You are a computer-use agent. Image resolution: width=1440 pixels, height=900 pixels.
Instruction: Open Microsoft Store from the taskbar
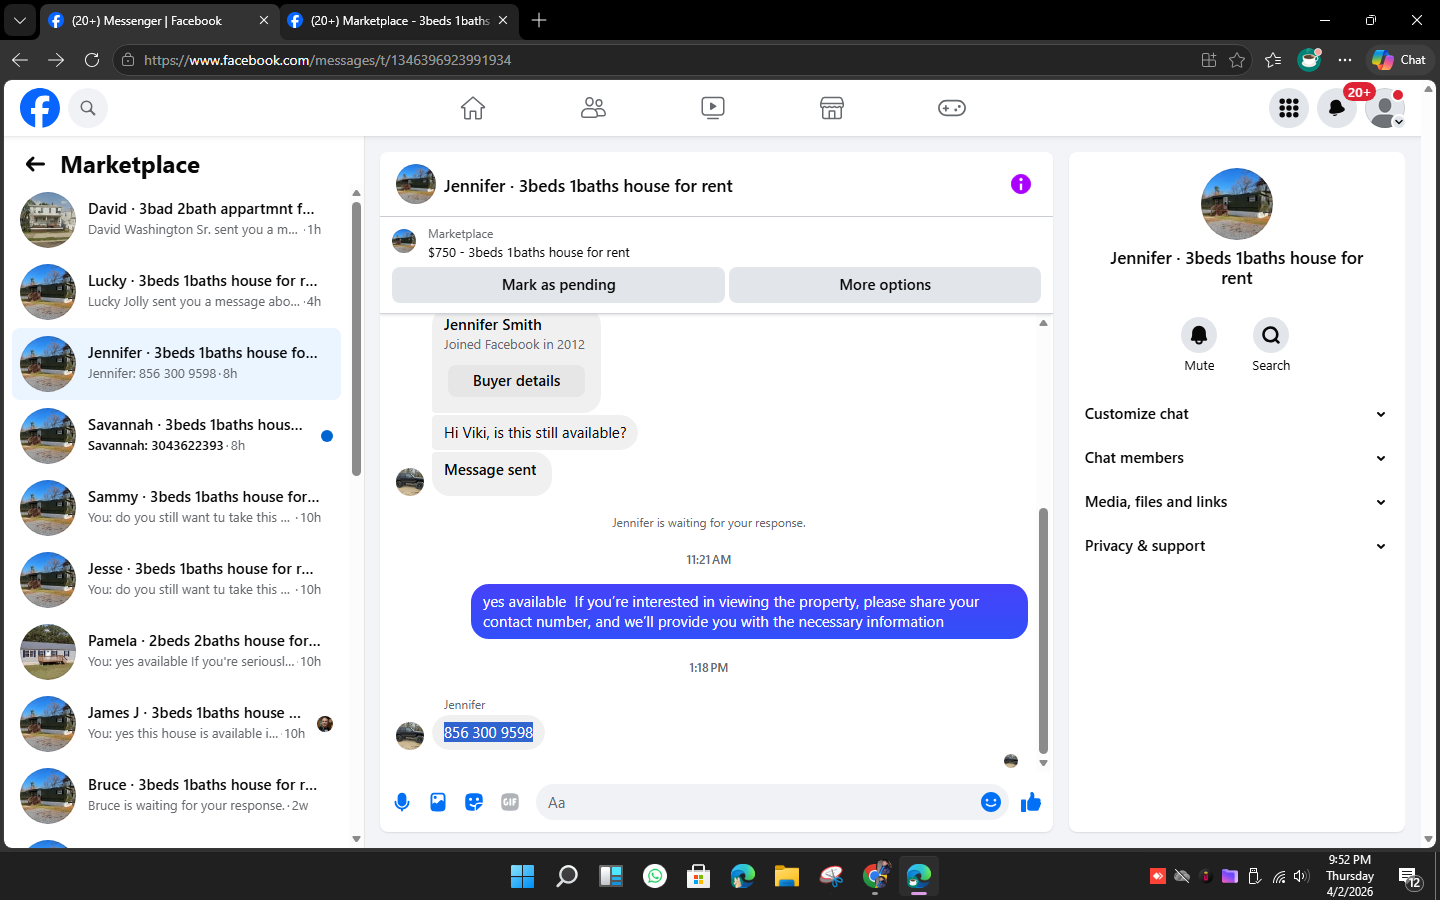pyautogui.click(x=699, y=877)
